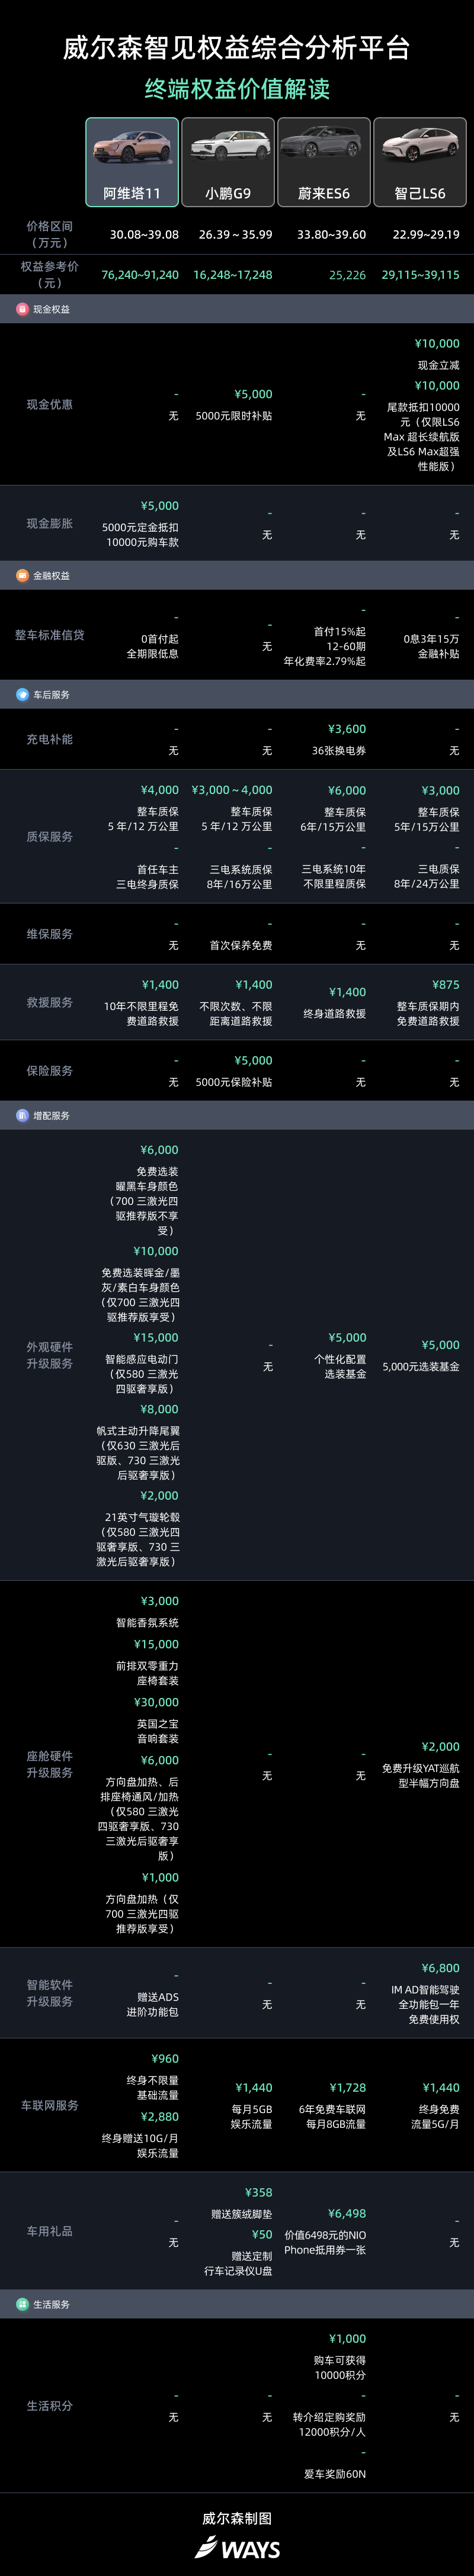Image resolution: width=474 pixels, height=2576 pixels.
Task: Click the 首任车主三电终身质保 cell
Action: point(147,877)
